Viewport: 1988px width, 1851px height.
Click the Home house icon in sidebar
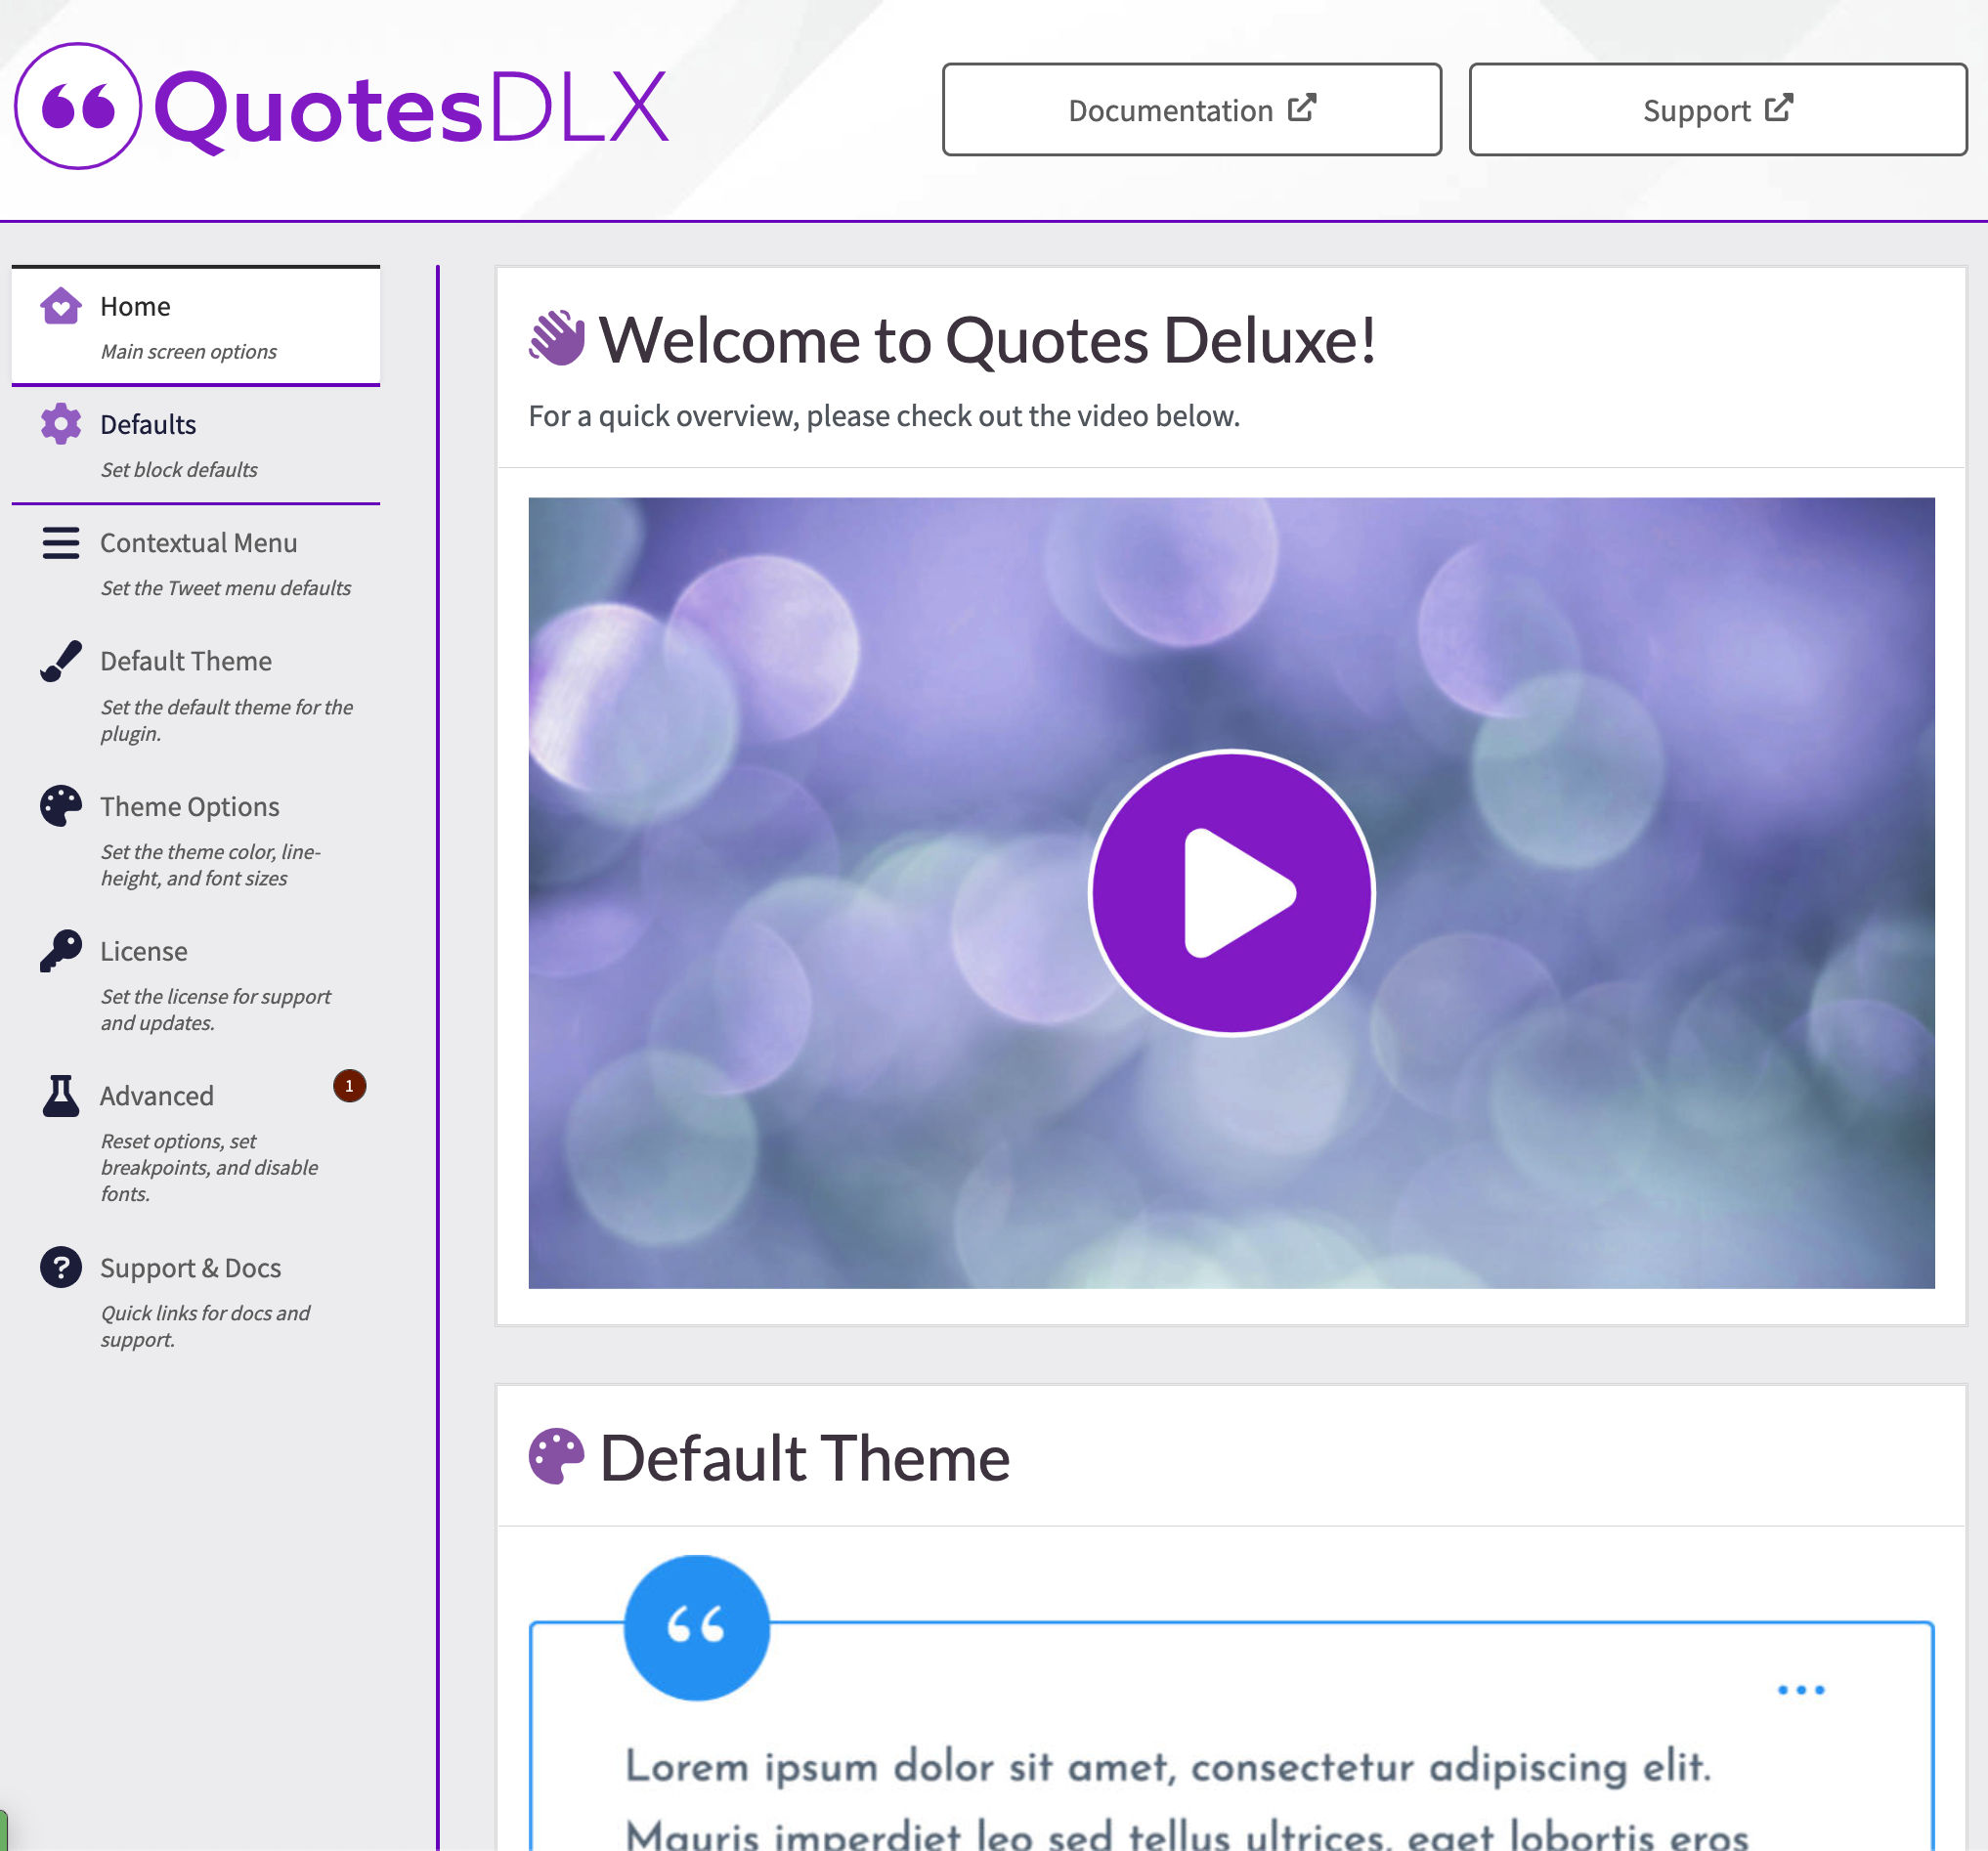point(61,306)
